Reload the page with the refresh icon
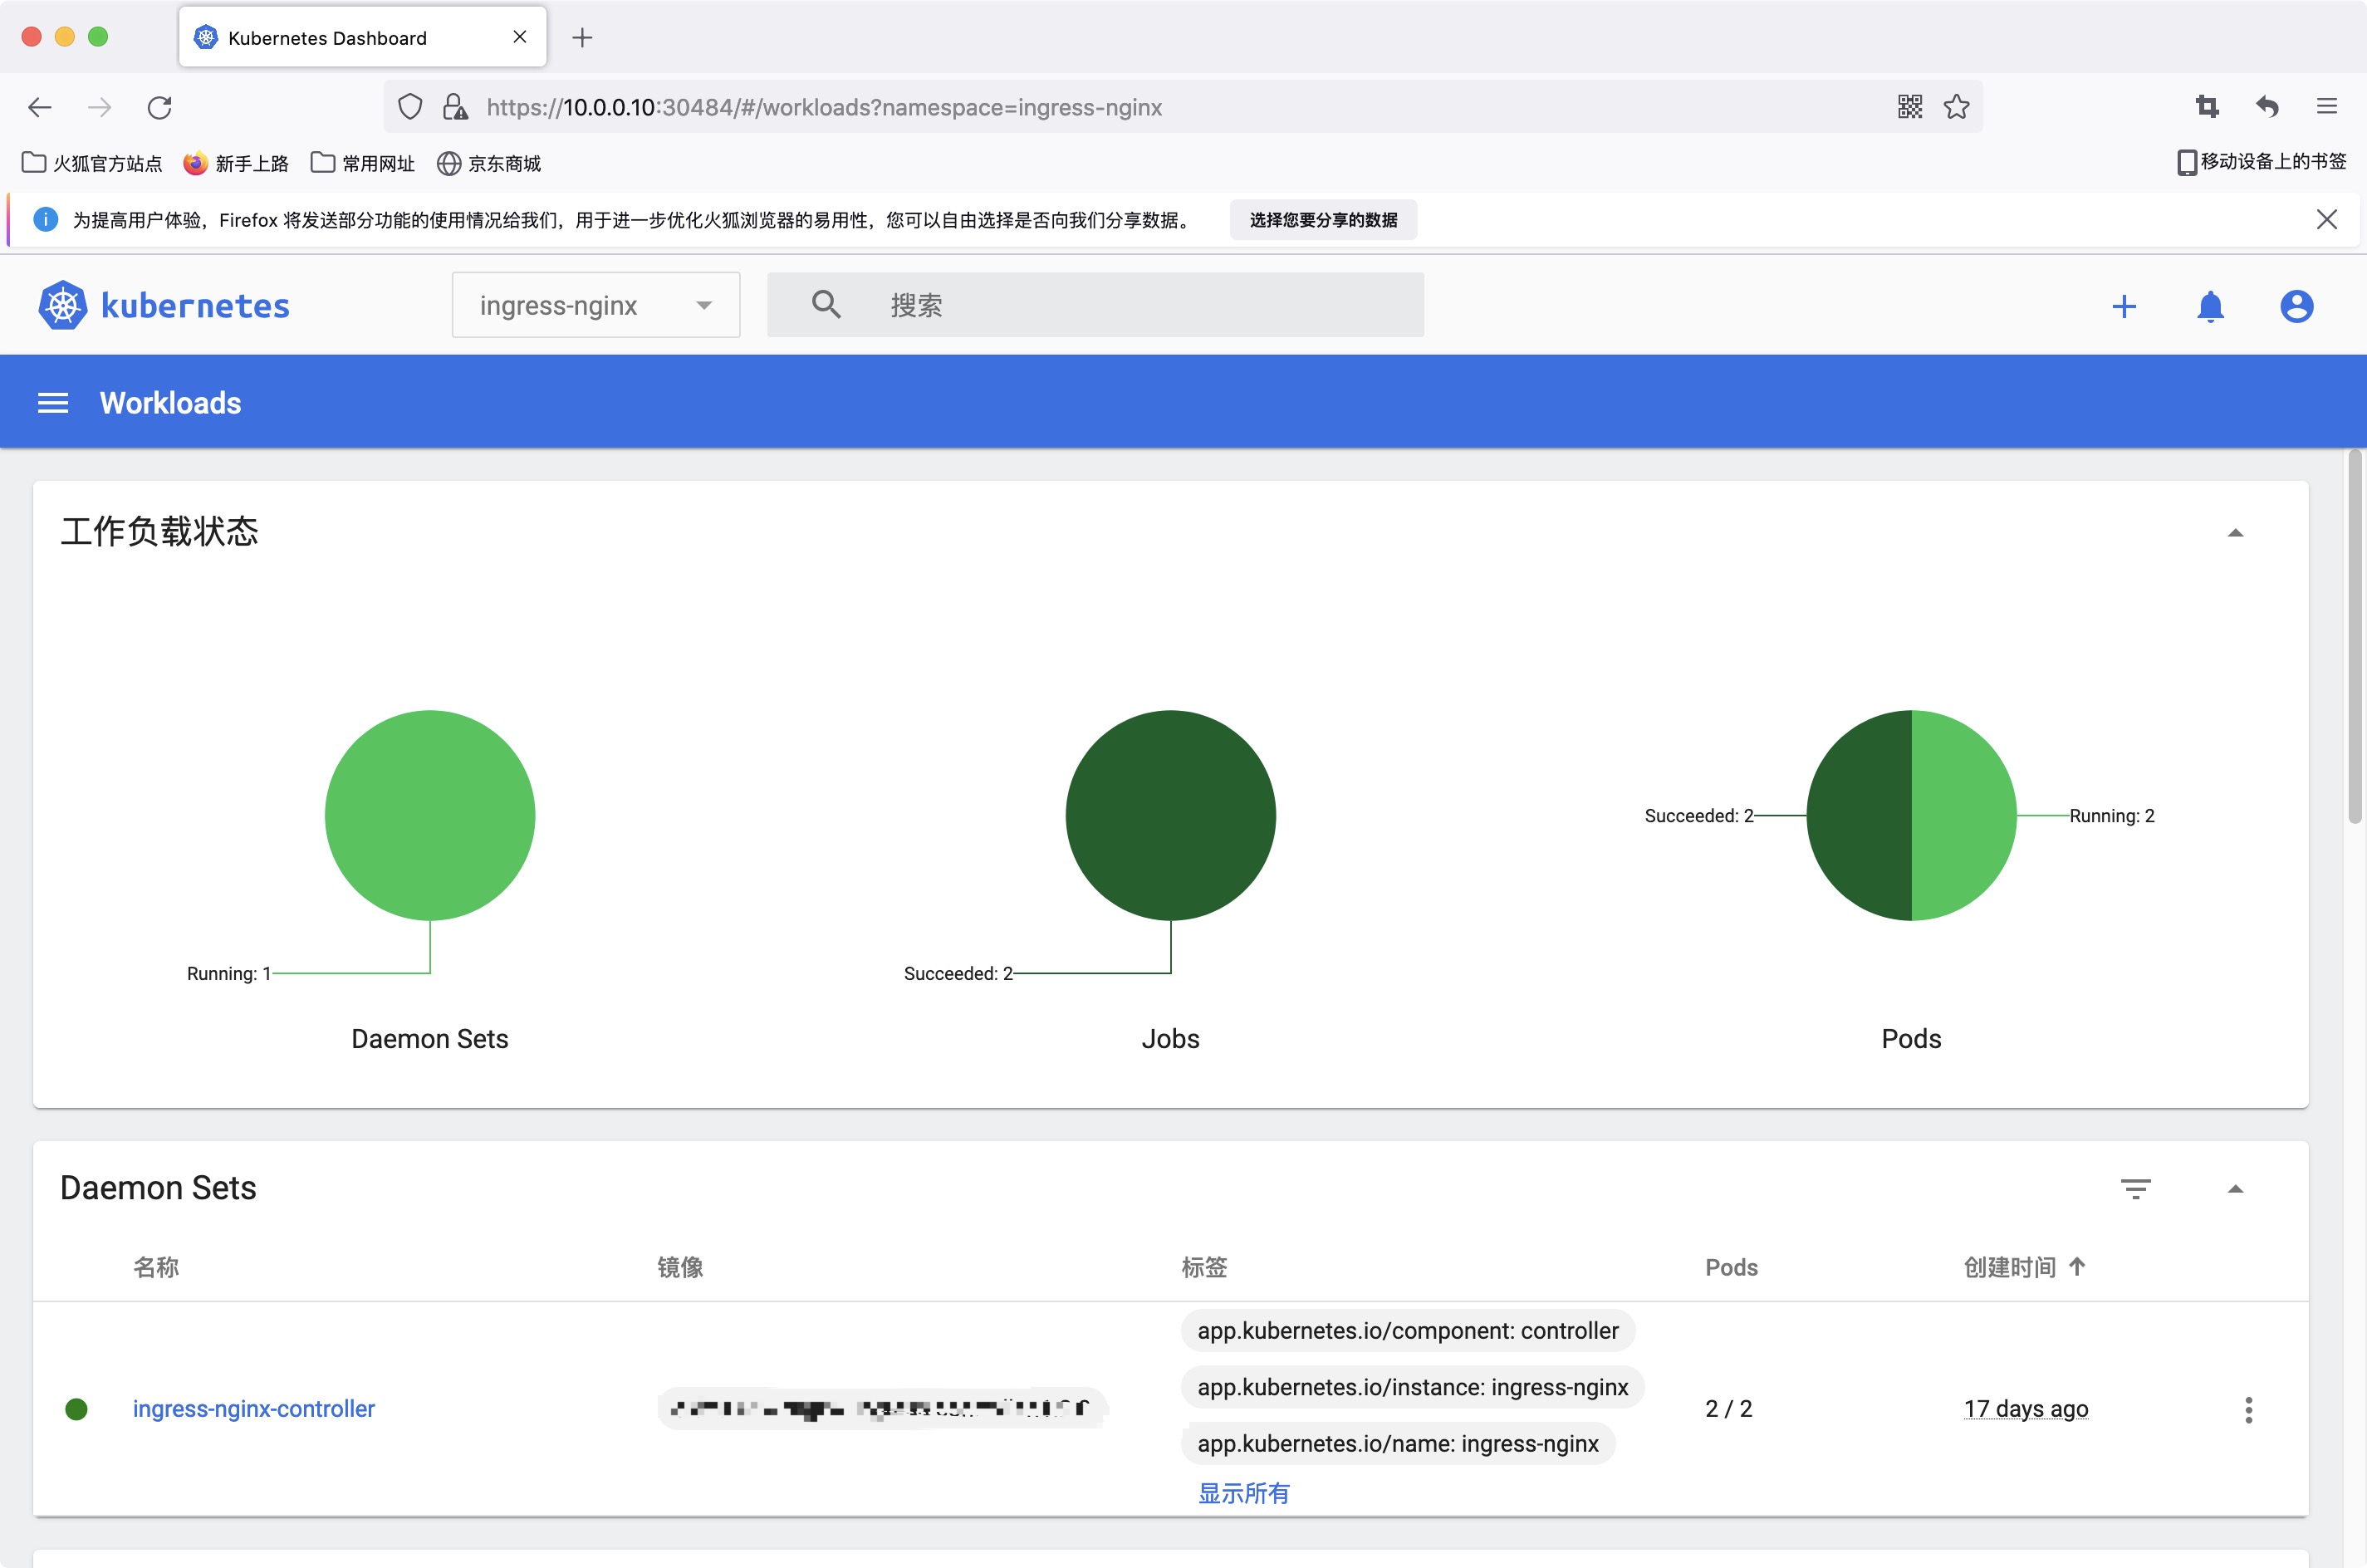This screenshot has width=2367, height=1568. 160,107
